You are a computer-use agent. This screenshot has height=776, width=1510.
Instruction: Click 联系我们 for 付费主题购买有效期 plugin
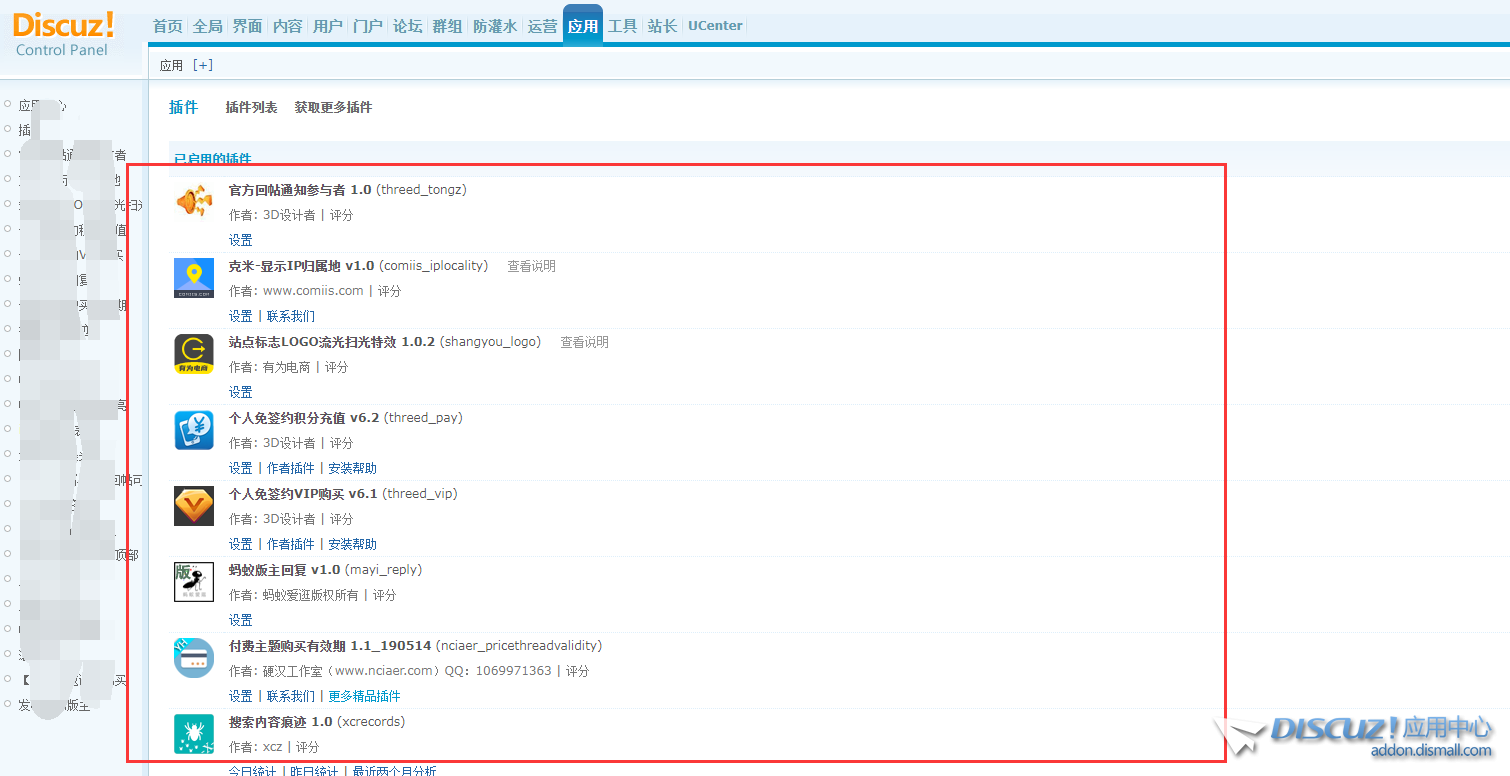[x=290, y=696]
